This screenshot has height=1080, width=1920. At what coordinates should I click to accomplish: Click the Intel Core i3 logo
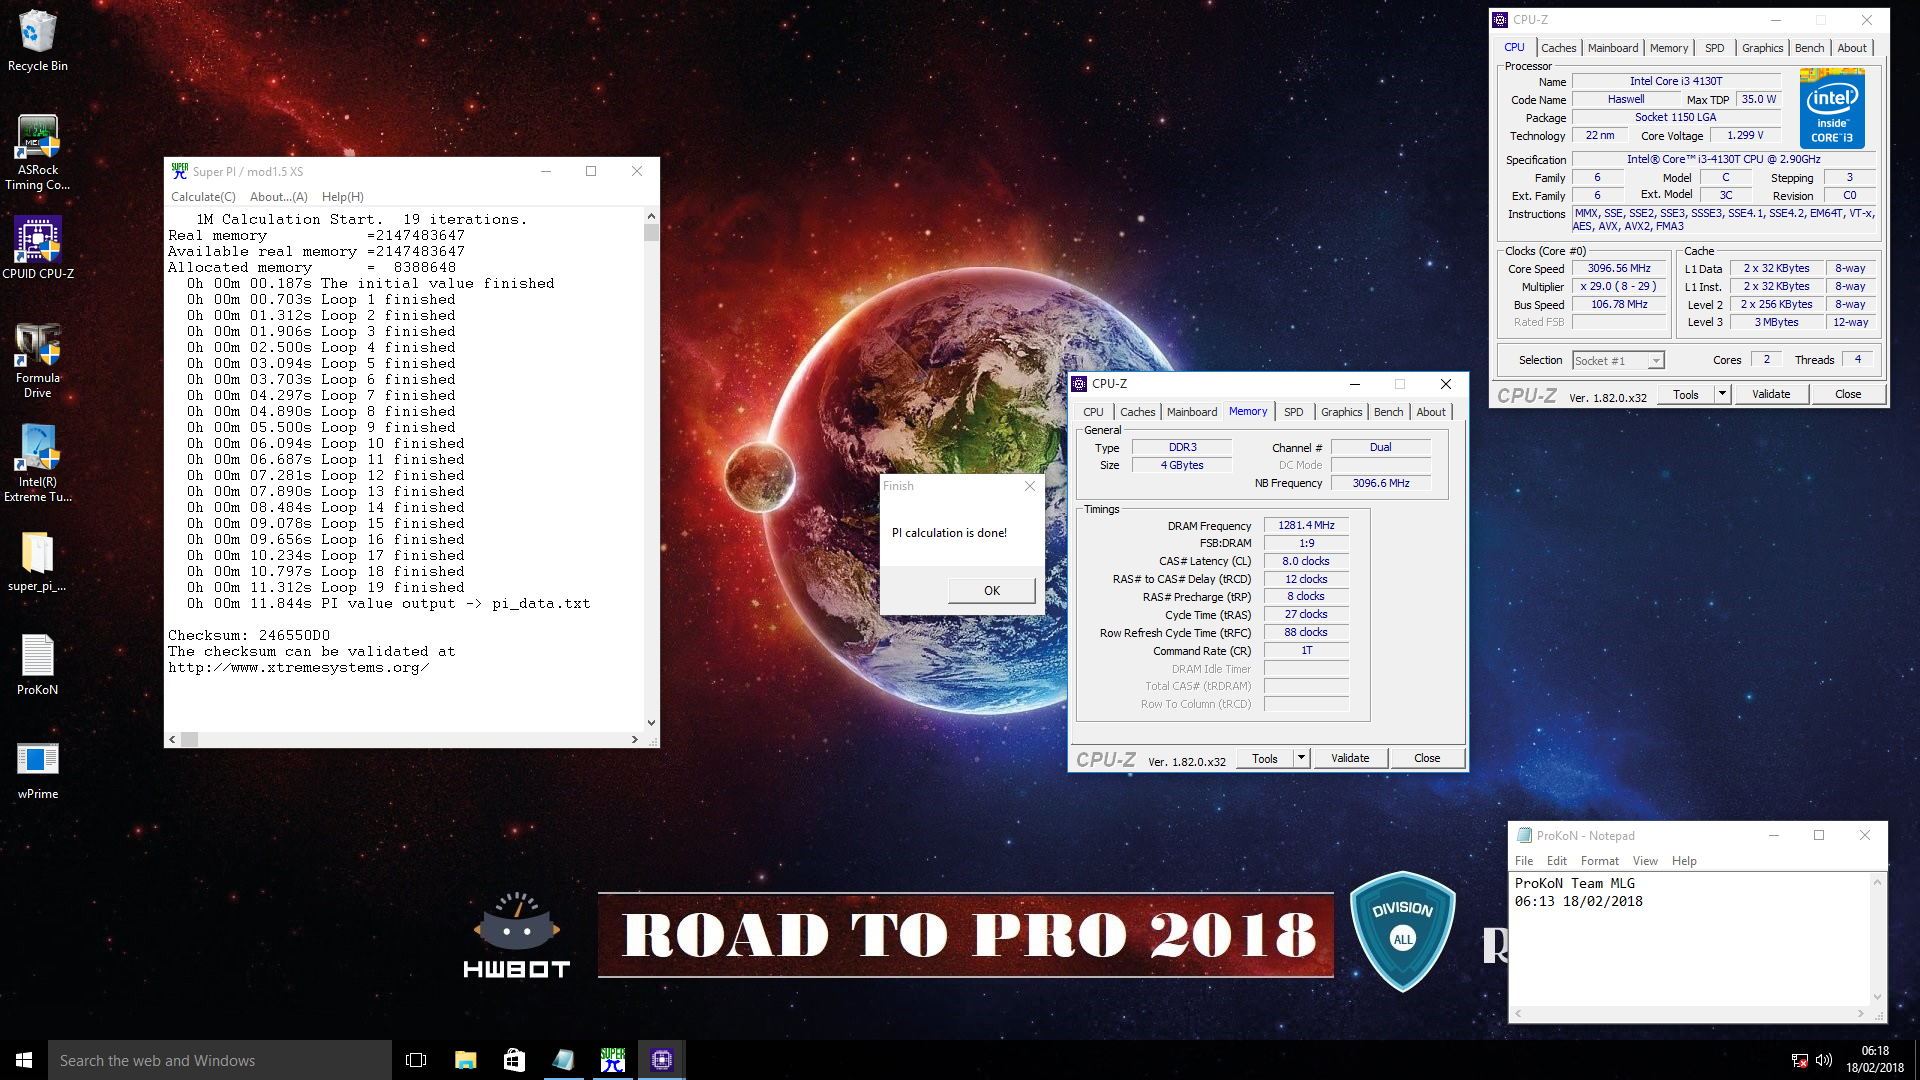tap(1832, 108)
